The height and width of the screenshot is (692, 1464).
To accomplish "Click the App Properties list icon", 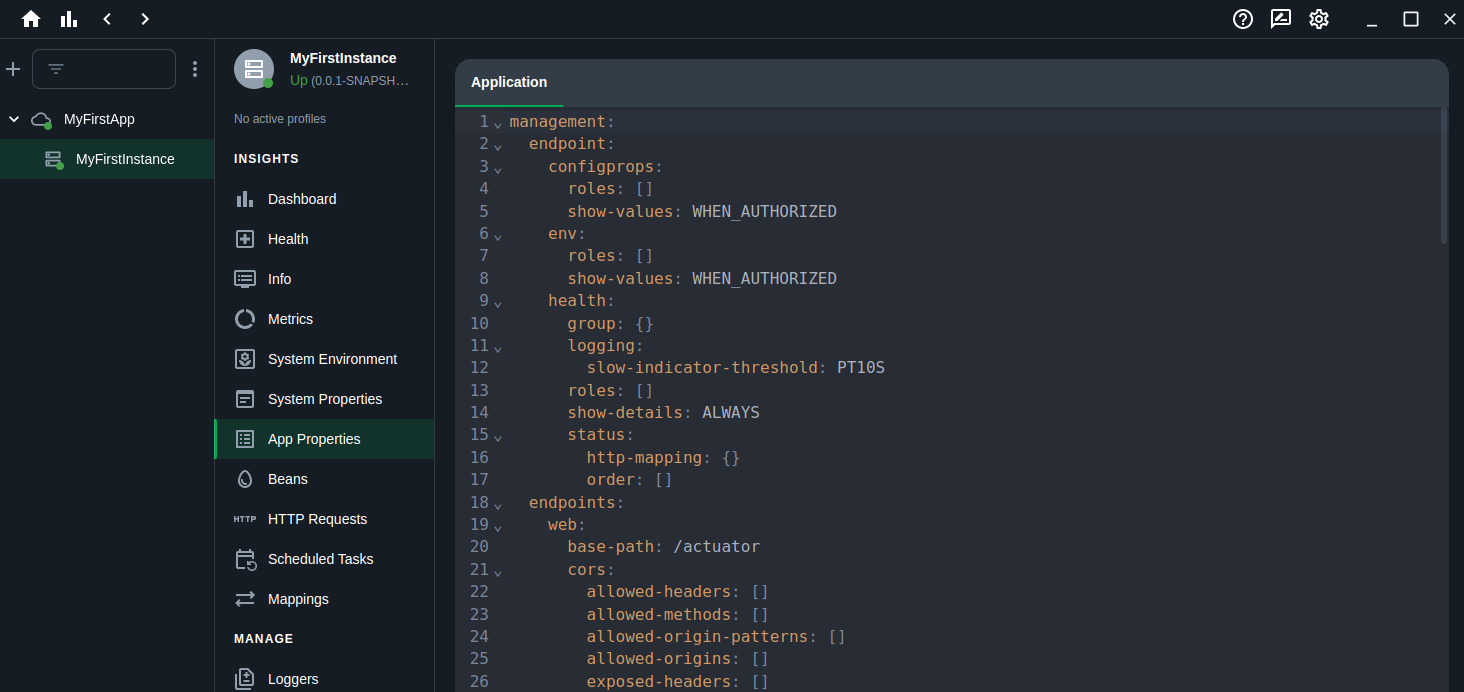I will coord(245,439).
